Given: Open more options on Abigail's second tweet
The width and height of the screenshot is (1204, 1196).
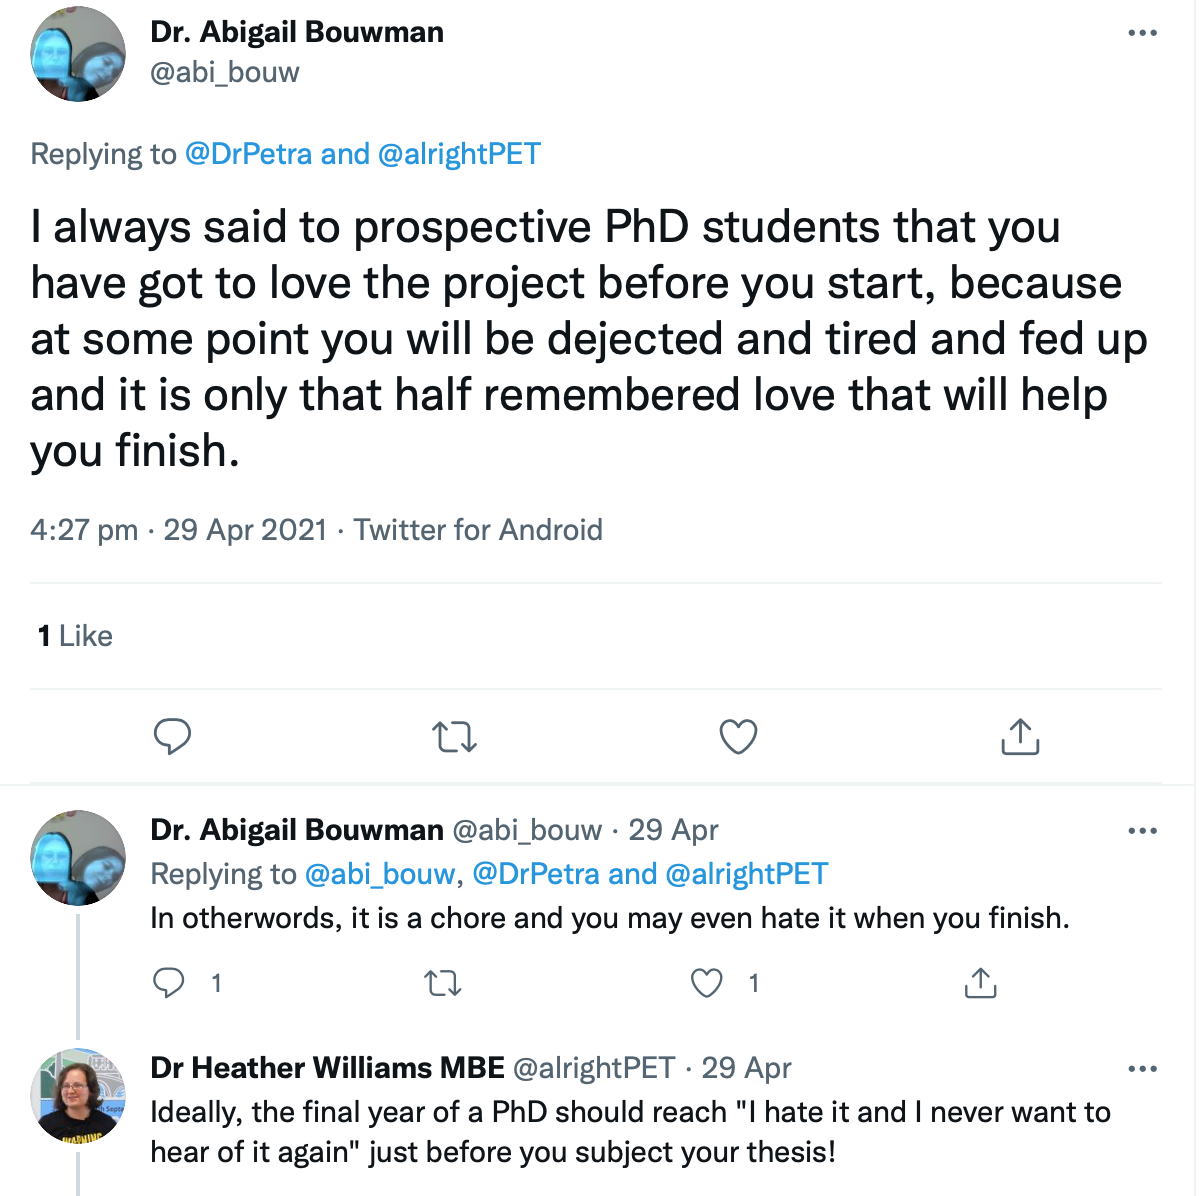Looking at the screenshot, I should pos(1142,831).
